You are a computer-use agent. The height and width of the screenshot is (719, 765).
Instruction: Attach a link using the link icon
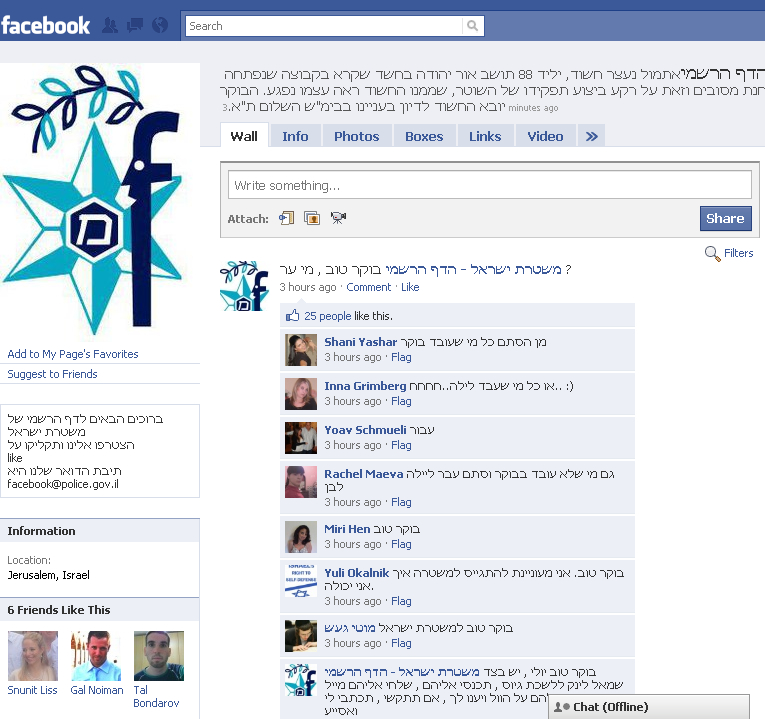tap(287, 218)
